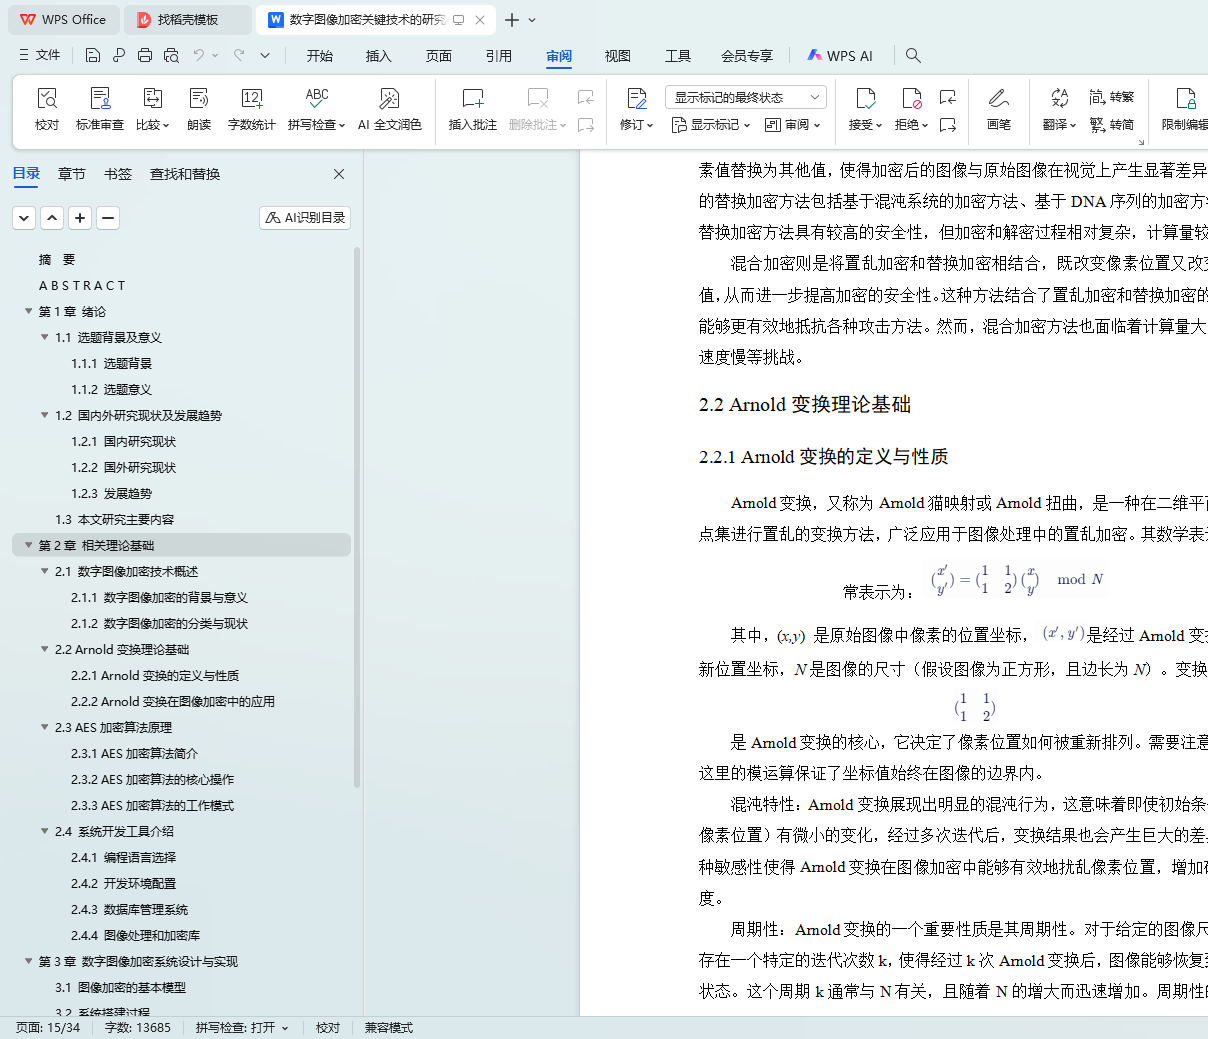Convert simplified to traditional with 转繁
1208x1039 pixels.
(x=1111, y=97)
